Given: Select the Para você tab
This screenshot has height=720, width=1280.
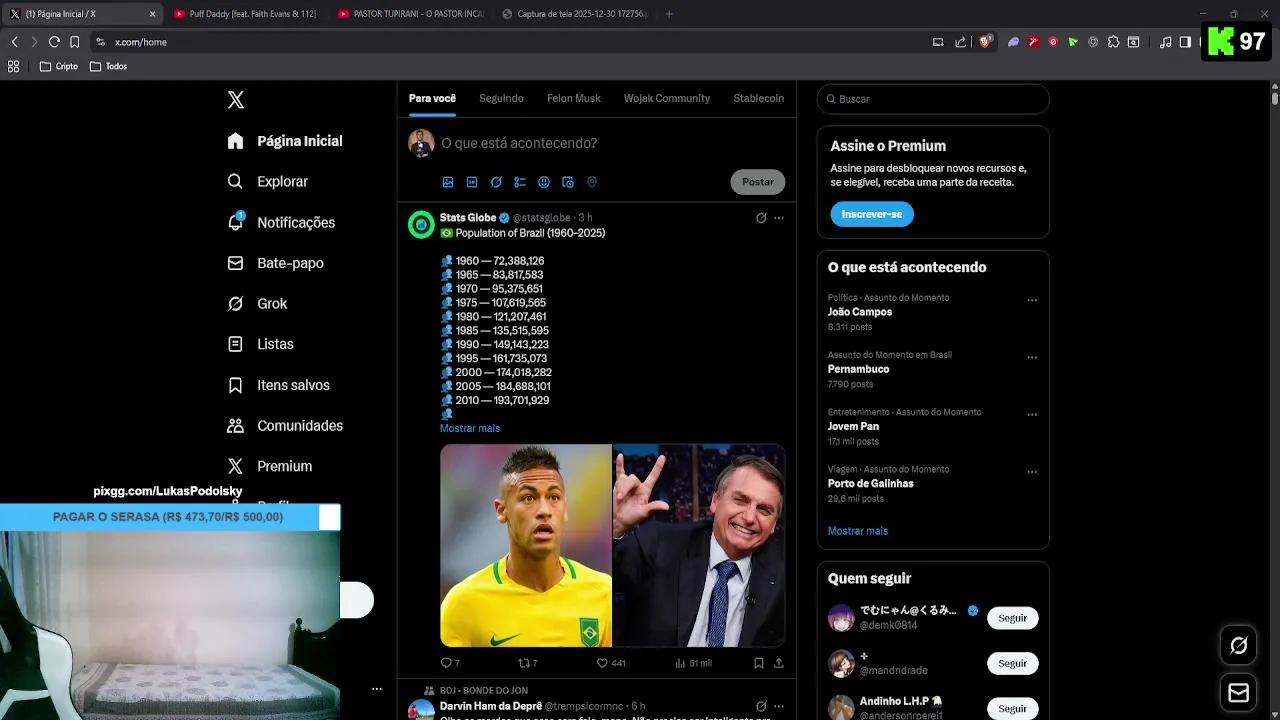Looking at the screenshot, I should pos(432,98).
